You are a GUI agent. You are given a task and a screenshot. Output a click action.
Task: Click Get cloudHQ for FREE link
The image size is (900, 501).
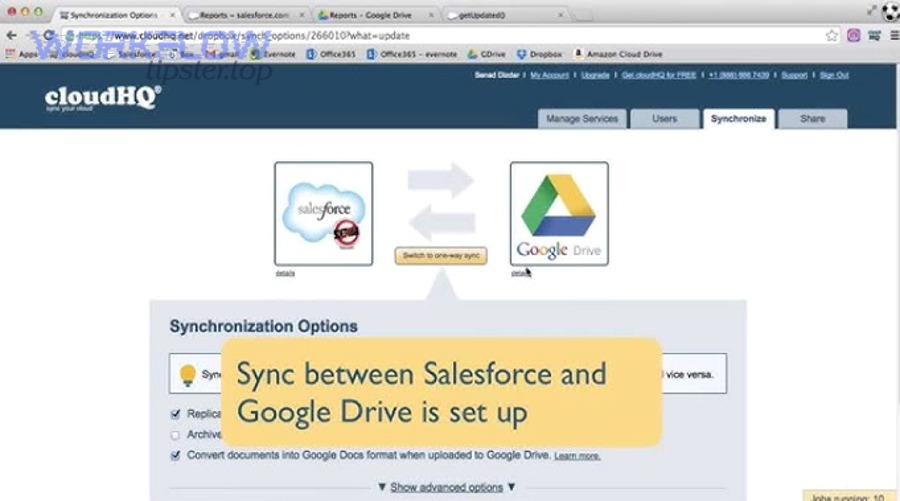[x=659, y=75]
